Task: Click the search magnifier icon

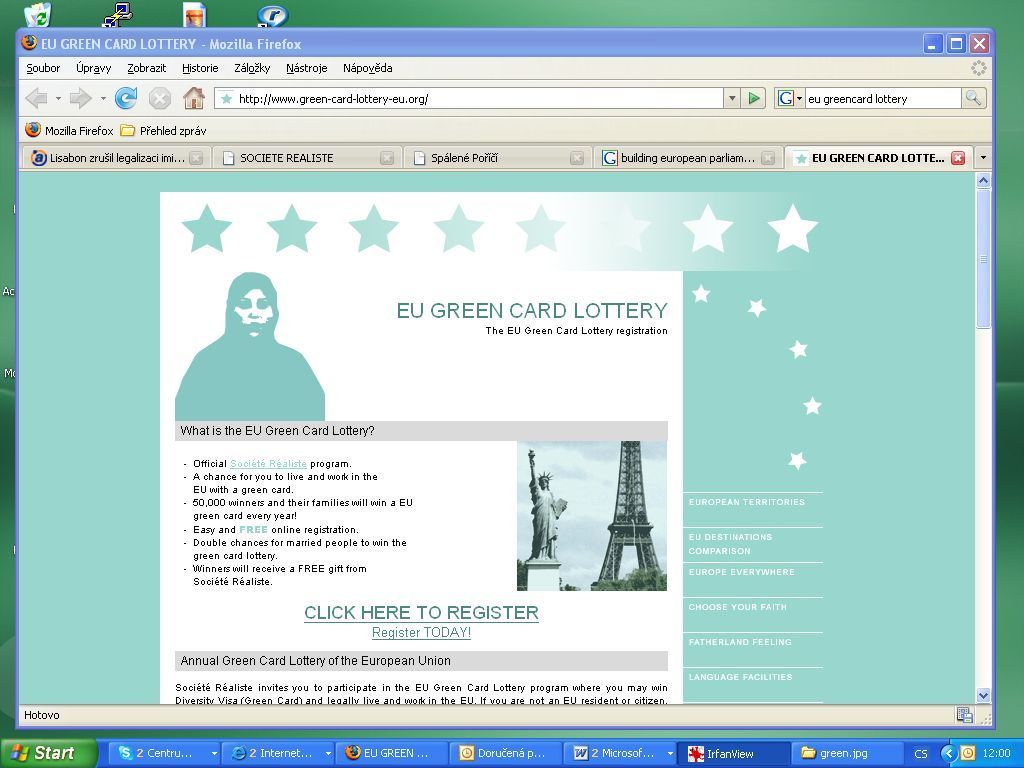Action: [x=973, y=99]
